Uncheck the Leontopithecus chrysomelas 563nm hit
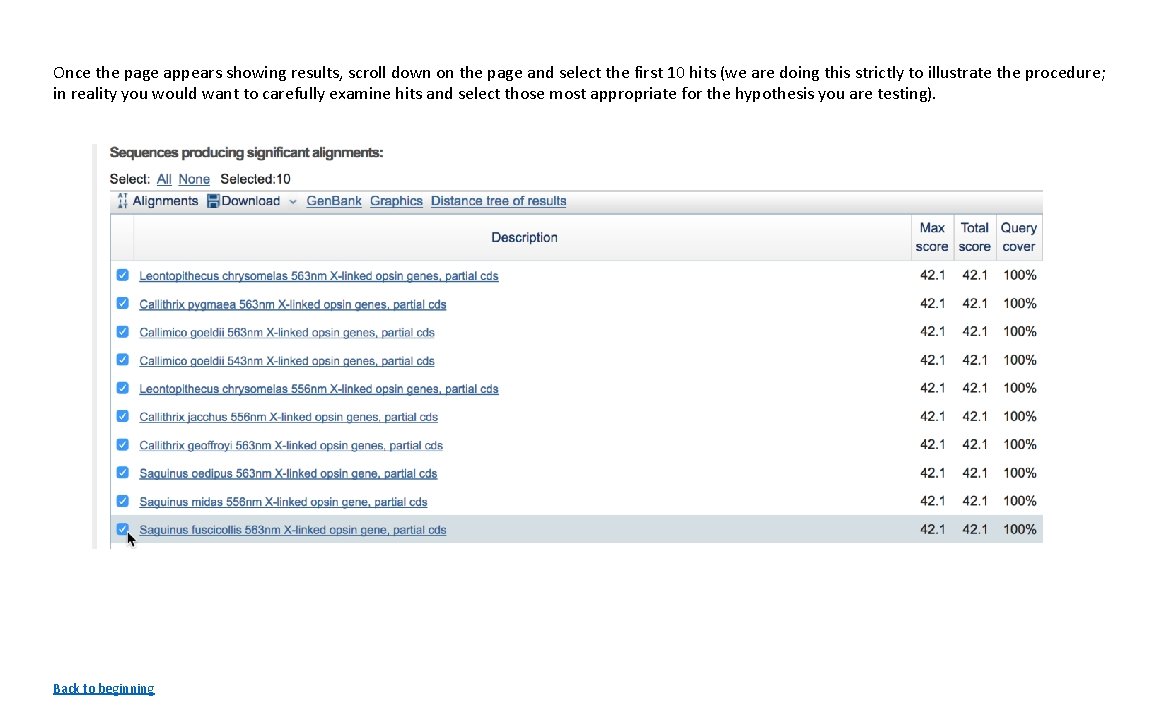Screen dimensions: 1152x720 coord(122,275)
